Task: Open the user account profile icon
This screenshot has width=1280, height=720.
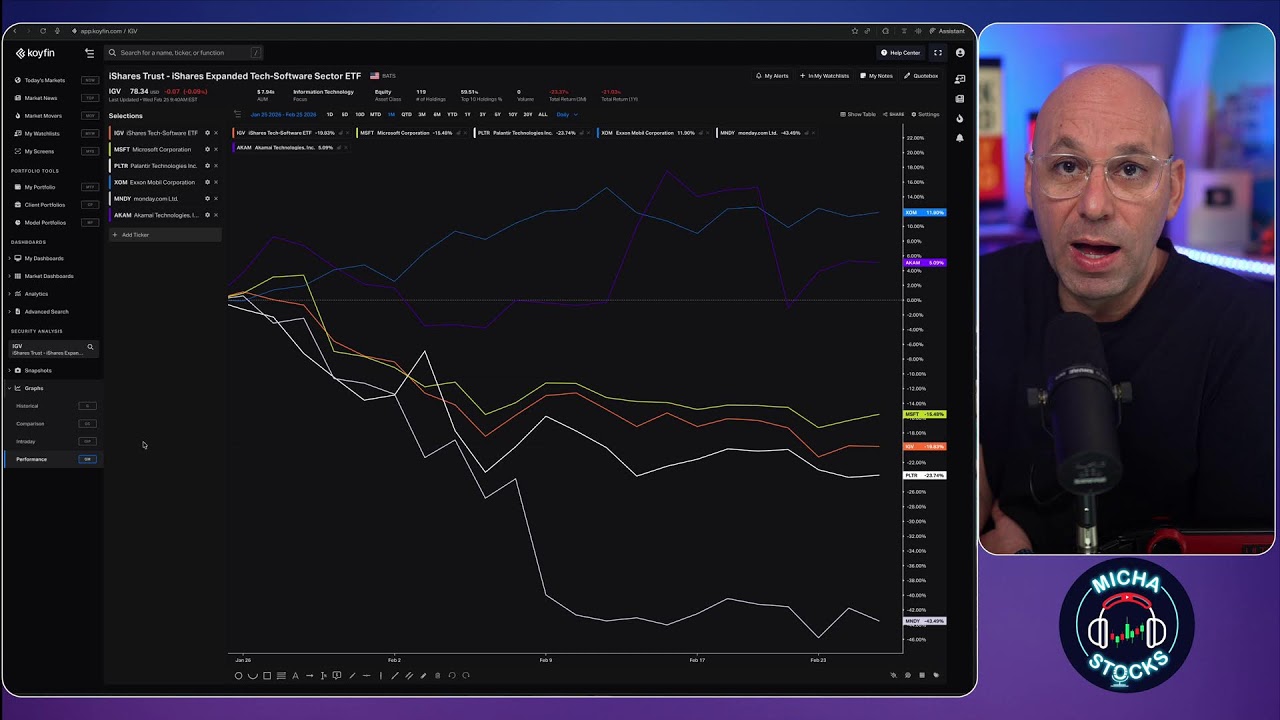Action: point(960,53)
